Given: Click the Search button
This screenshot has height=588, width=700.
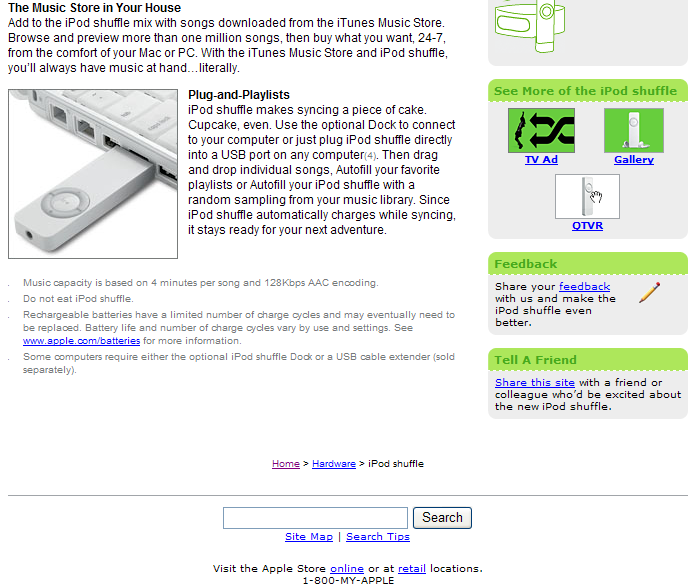Looking at the screenshot, I should (x=442, y=518).
